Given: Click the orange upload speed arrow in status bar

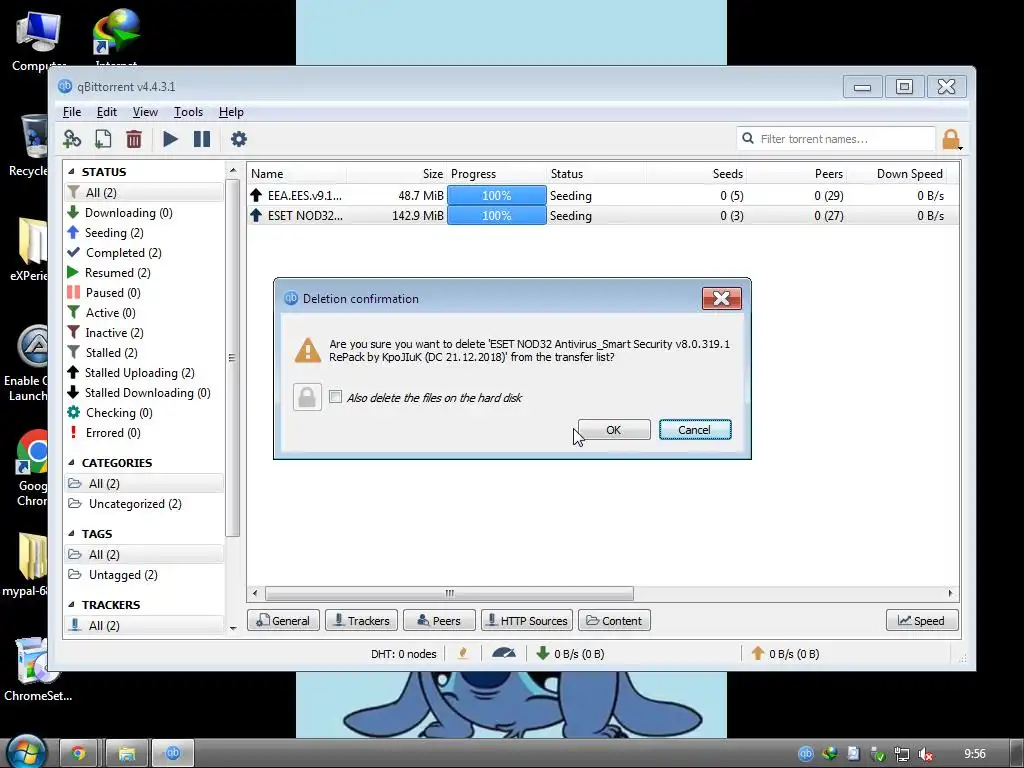Looking at the screenshot, I should 758,653.
